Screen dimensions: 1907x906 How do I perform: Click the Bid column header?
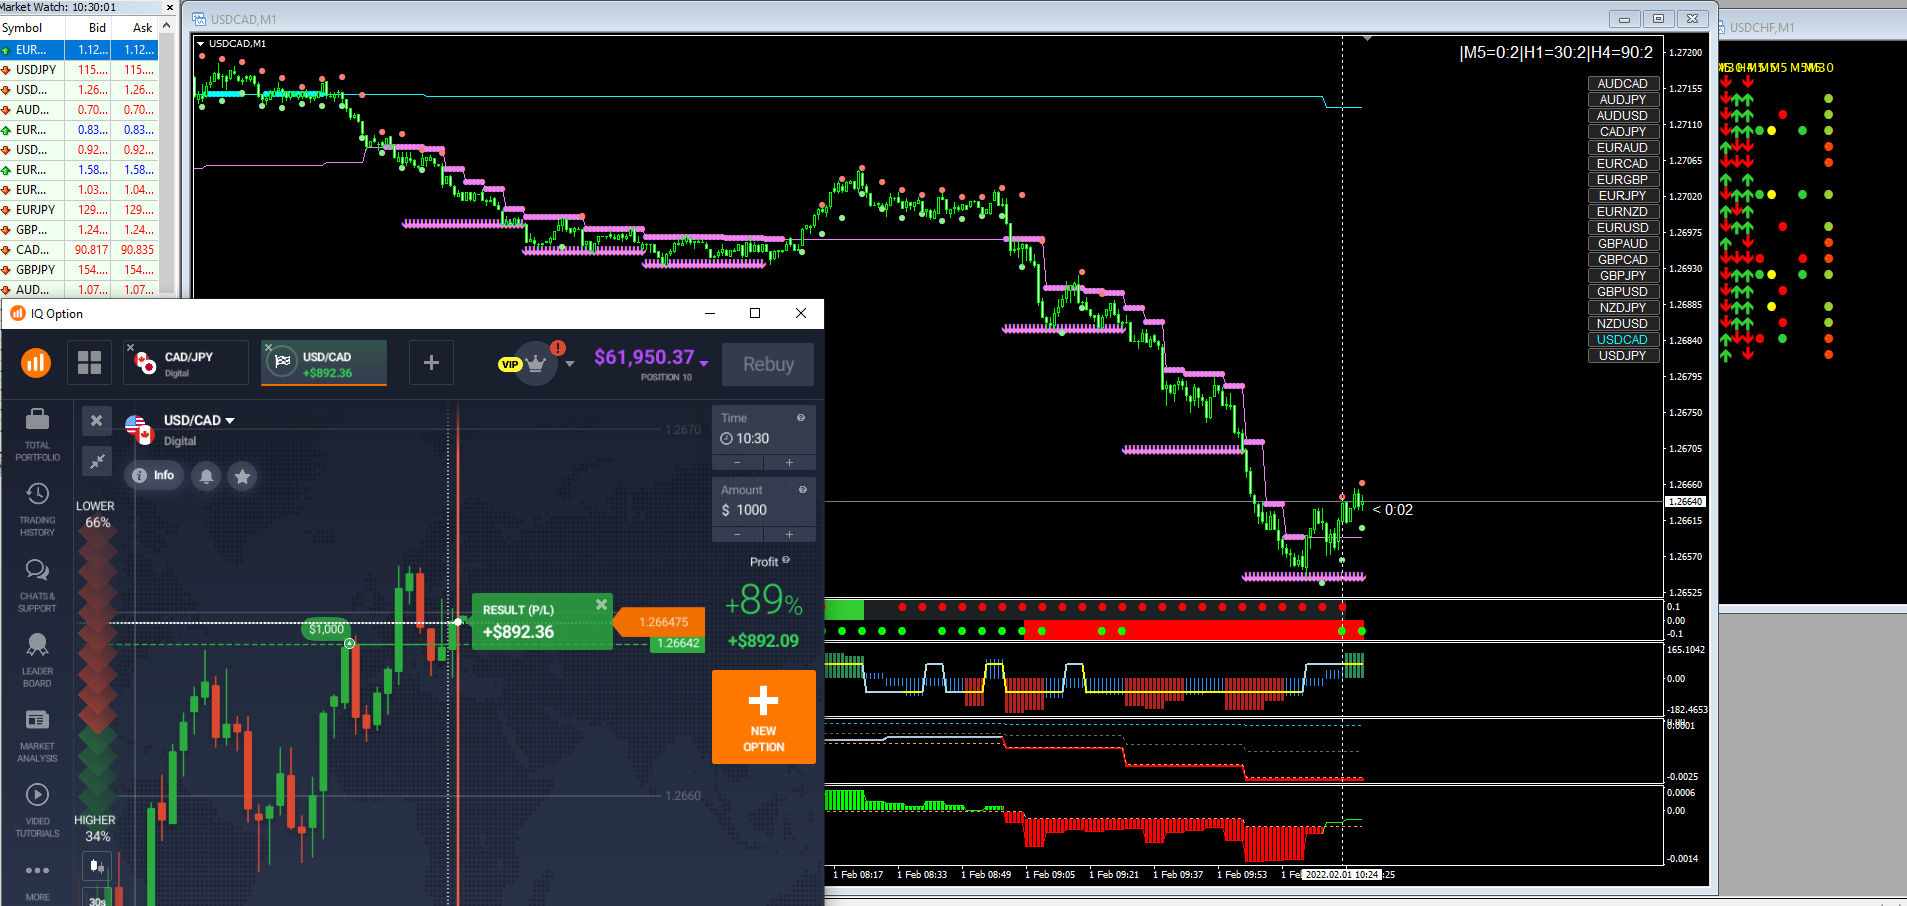point(88,28)
